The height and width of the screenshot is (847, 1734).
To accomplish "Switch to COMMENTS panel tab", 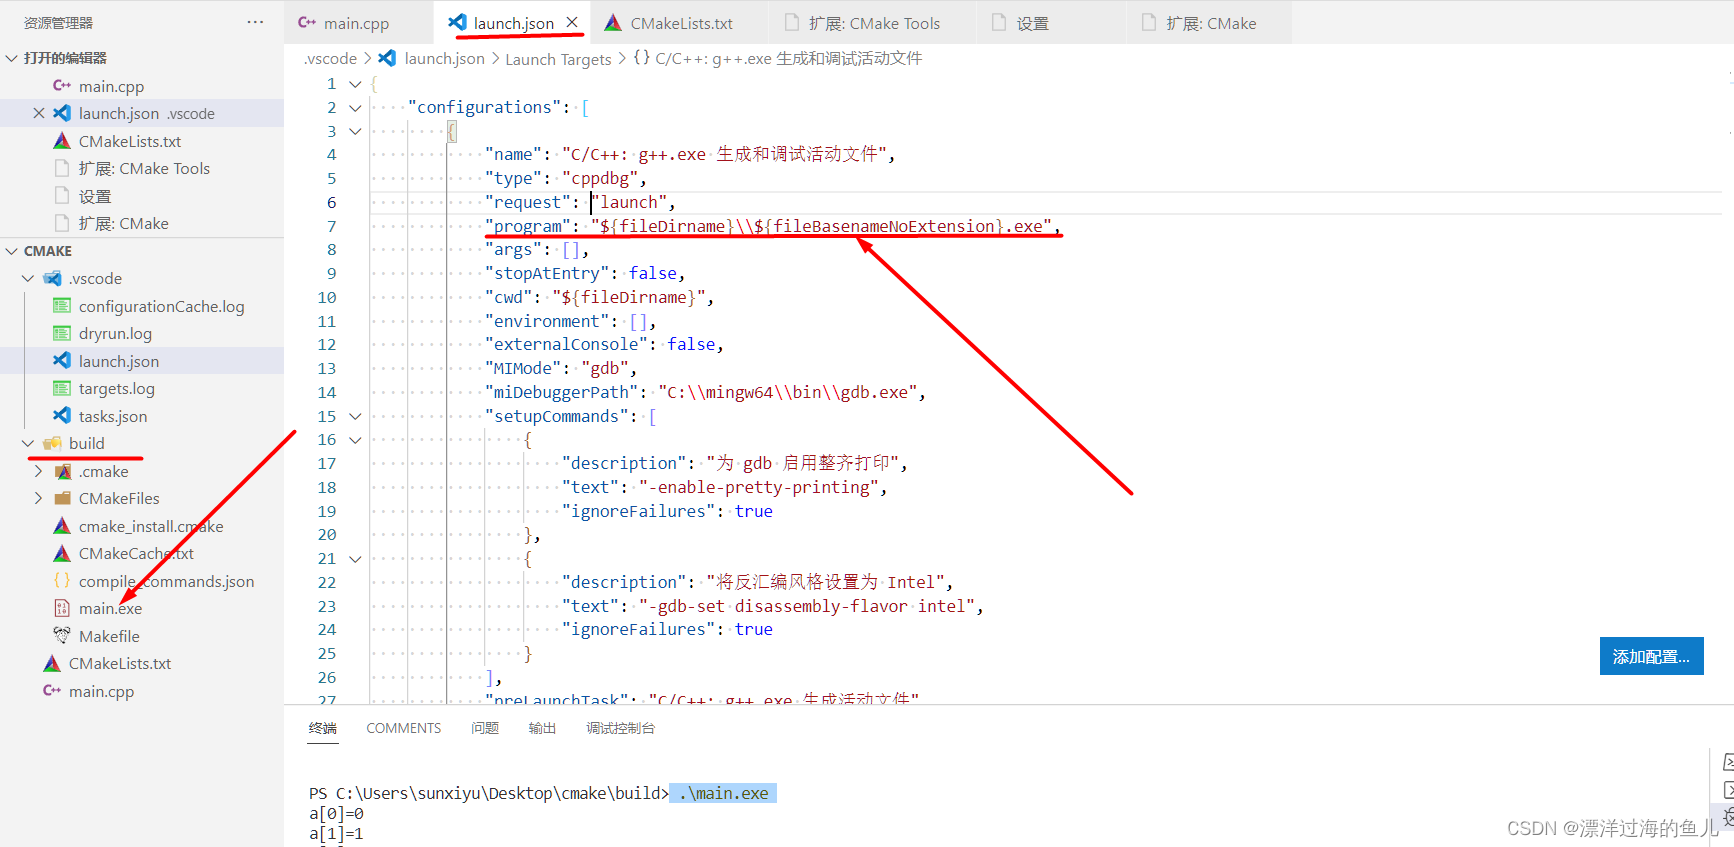I will tap(403, 728).
